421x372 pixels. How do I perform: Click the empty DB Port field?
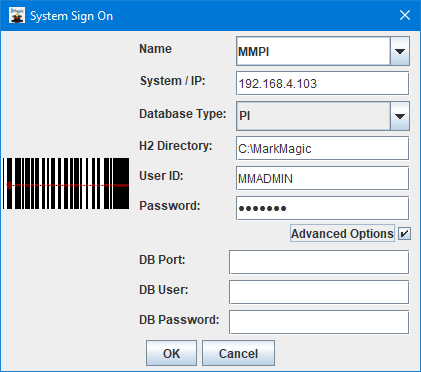(x=319, y=262)
